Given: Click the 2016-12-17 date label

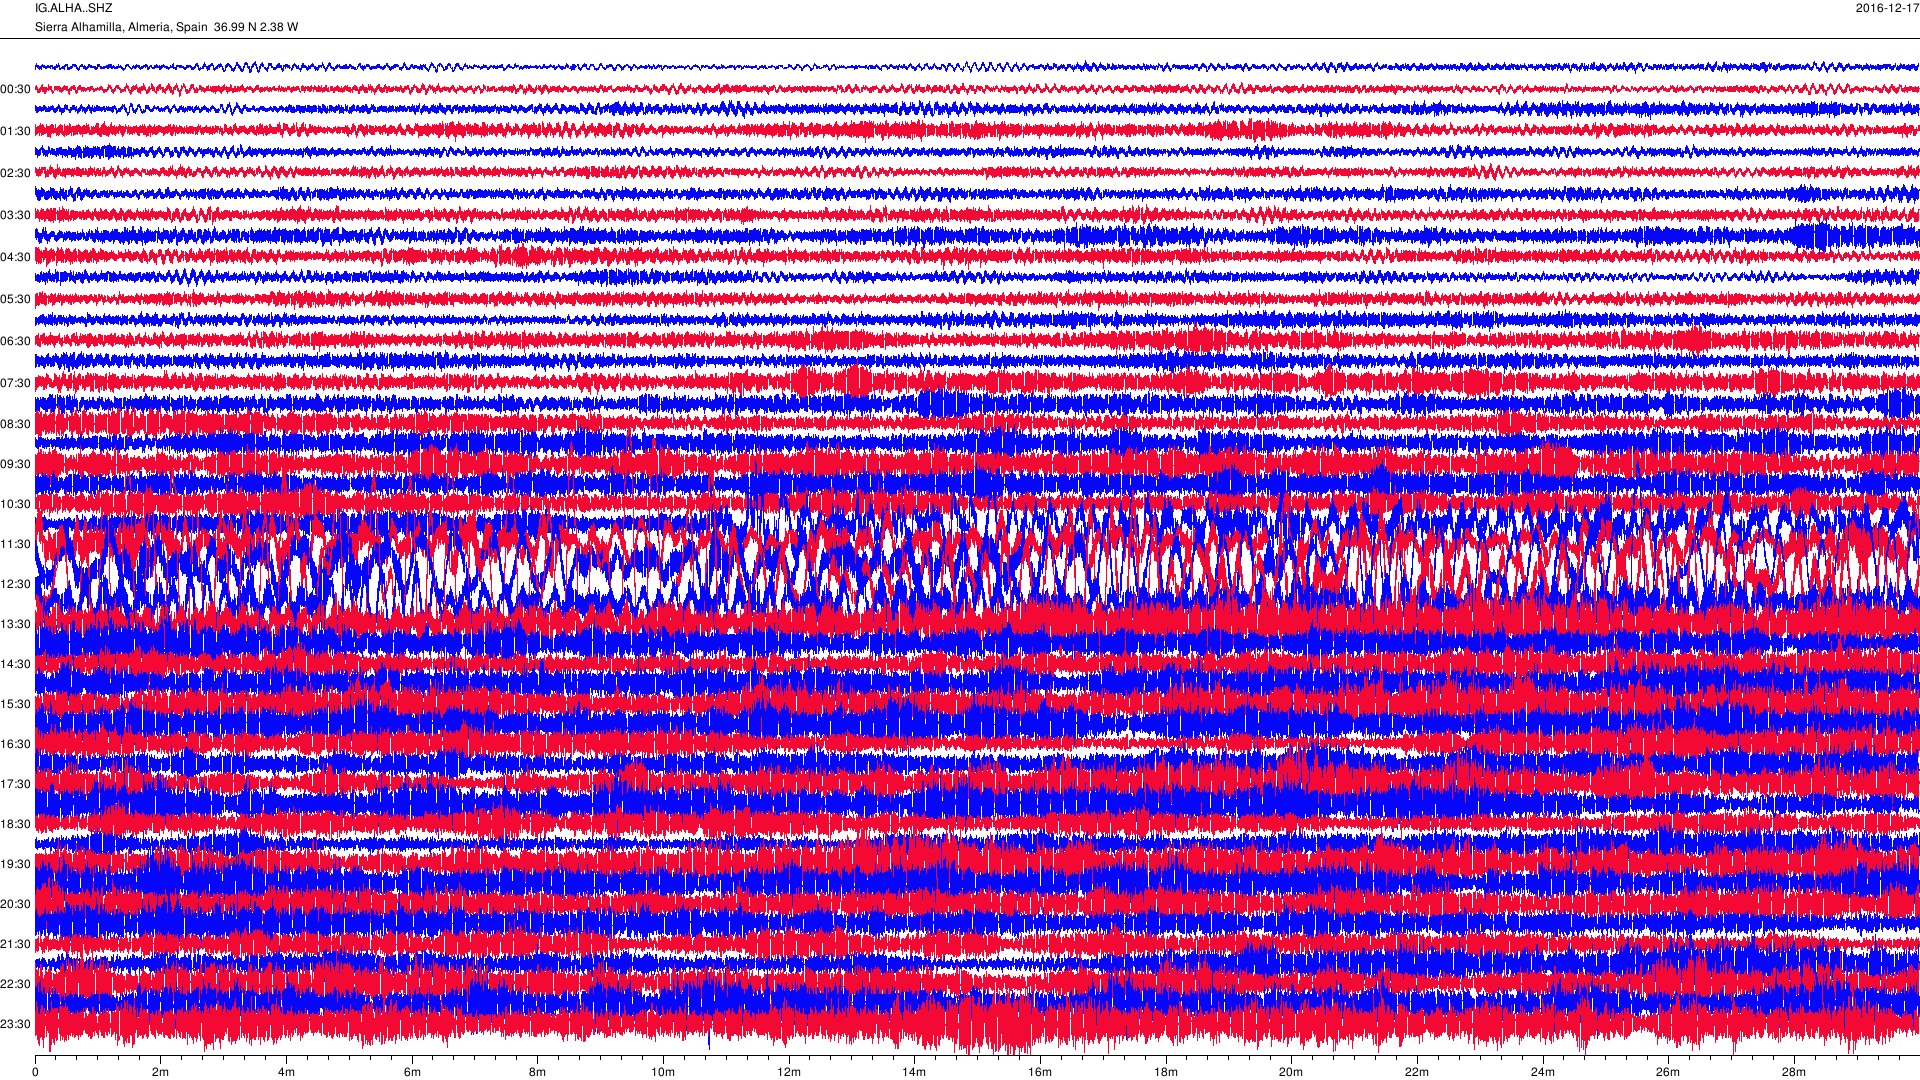Looking at the screenshot, I should (1887, 8).
